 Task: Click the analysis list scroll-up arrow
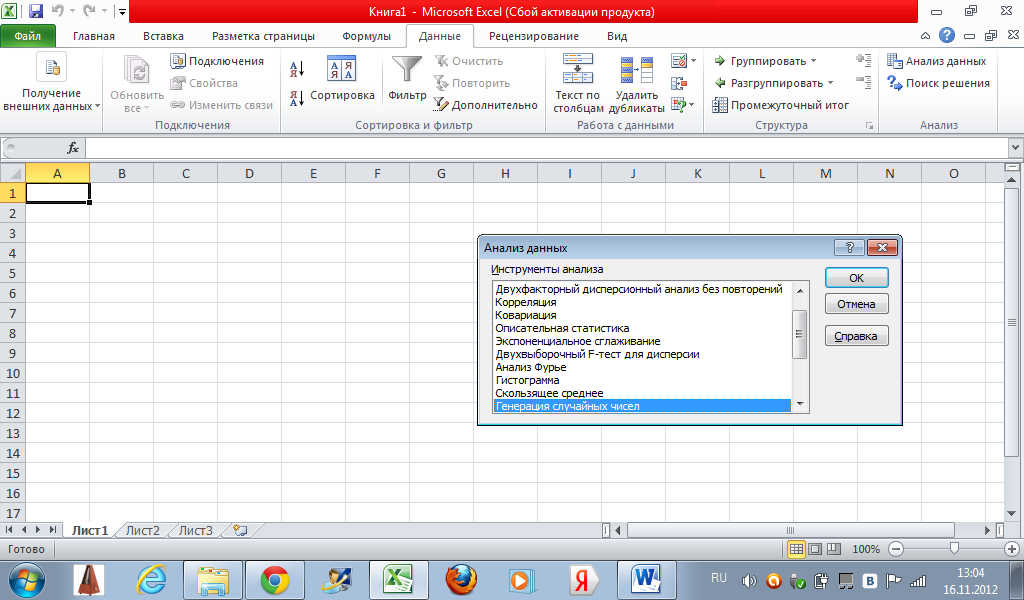[x=800, y=290]
